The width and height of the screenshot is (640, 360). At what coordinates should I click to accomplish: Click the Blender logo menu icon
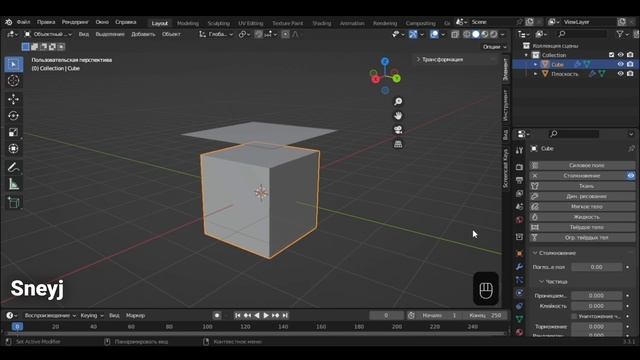pyautogui.click(x=9, y=22)
